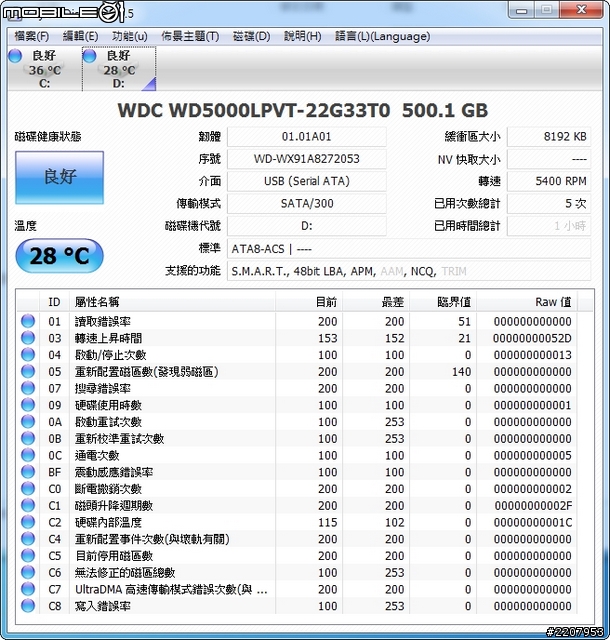610x640 pixels.
Task: Click status icon of attribute 03 轉速上昇時間
Action: [x=28, y=338]
